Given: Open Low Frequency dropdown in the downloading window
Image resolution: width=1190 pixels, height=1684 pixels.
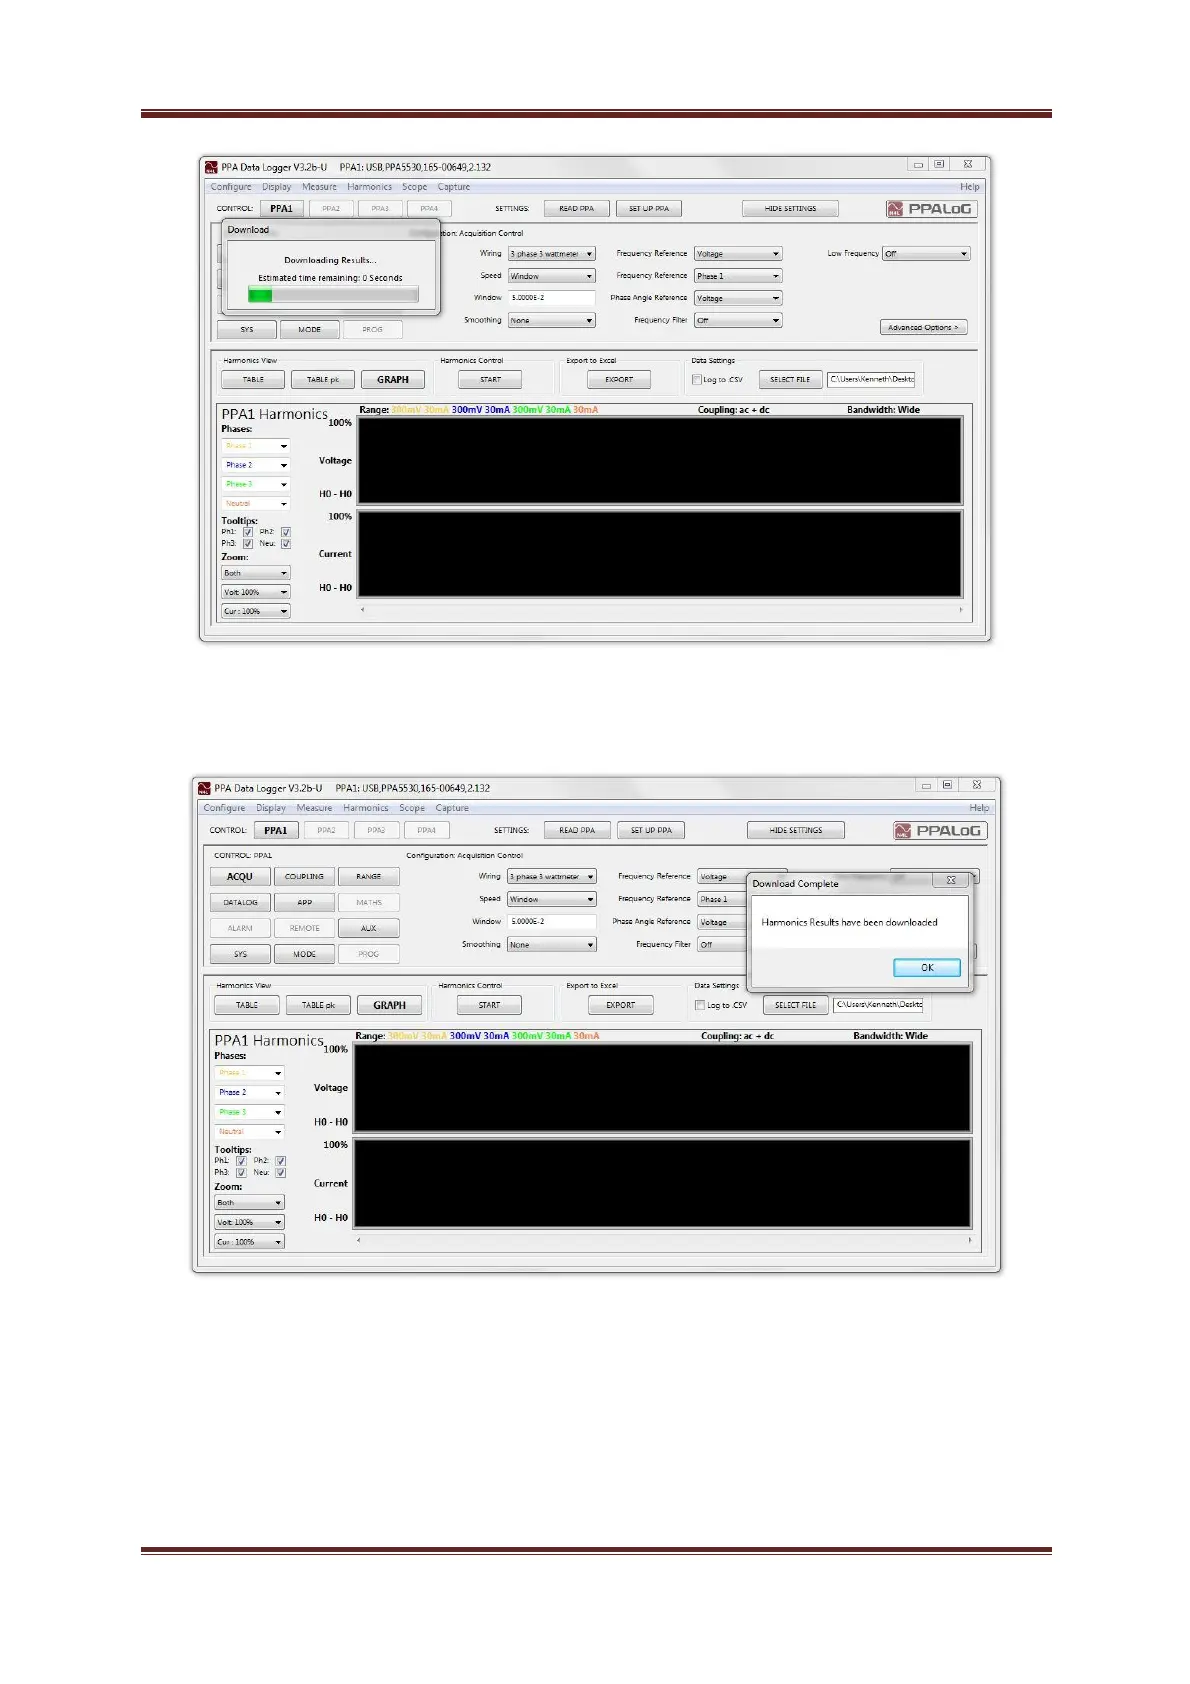Looking at the screenshot, I should click(926, 254).
